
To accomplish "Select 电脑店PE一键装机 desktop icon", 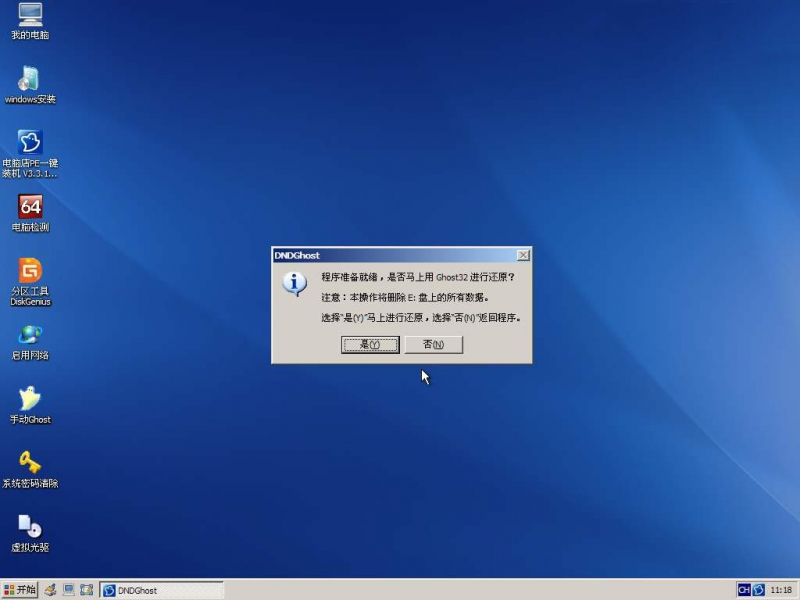I will coord(30,153).
